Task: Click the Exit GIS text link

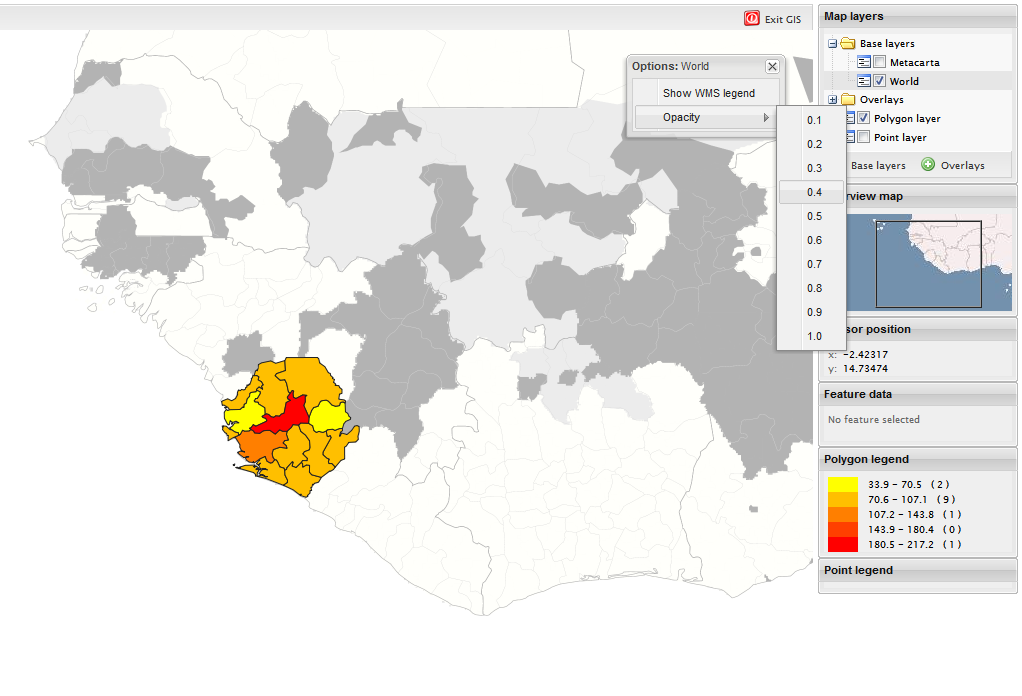Action: pyautogui.click(x=783, y=19)
